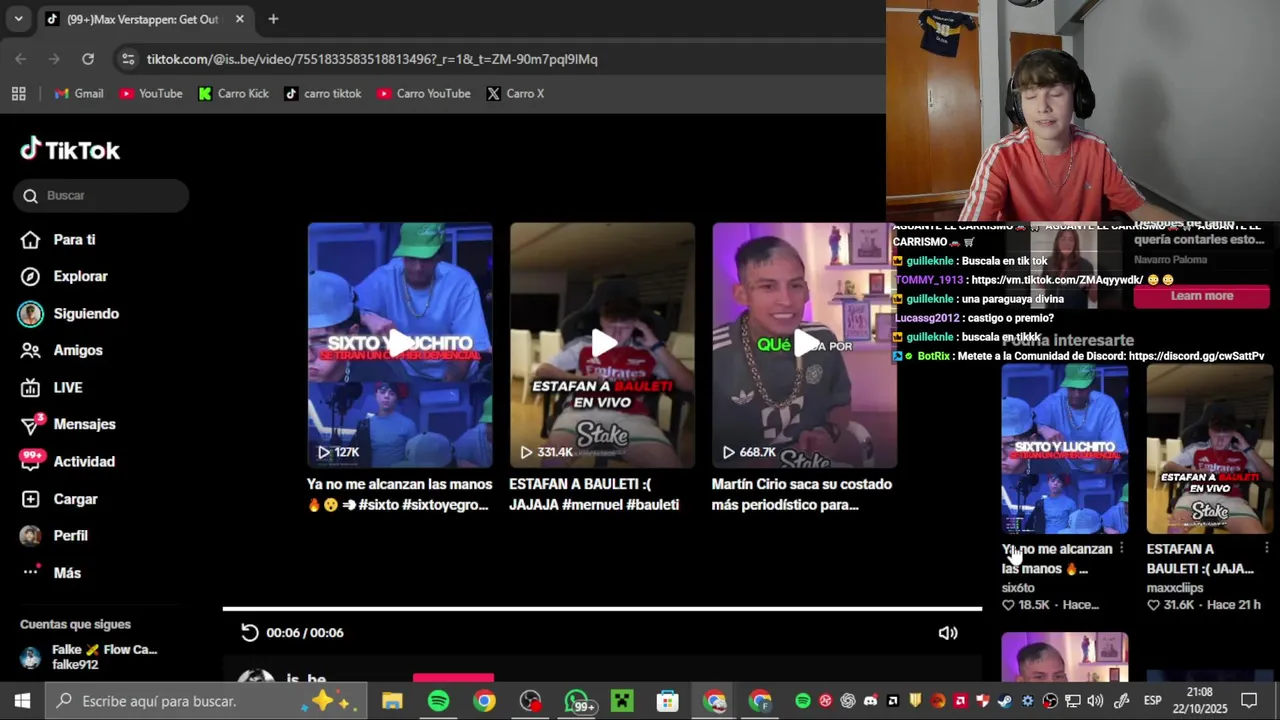Go forward in browser history
The image size is (1280, 720).
54,59
